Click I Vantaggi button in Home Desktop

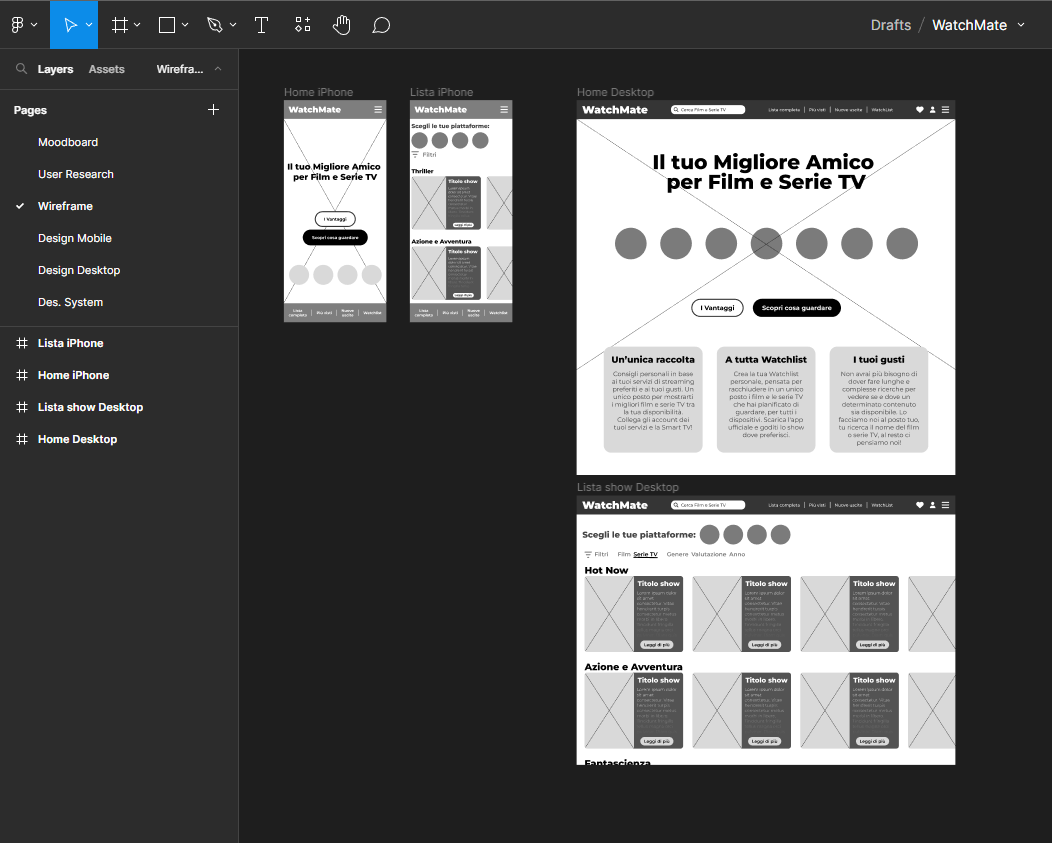click(x=717, y=307)
